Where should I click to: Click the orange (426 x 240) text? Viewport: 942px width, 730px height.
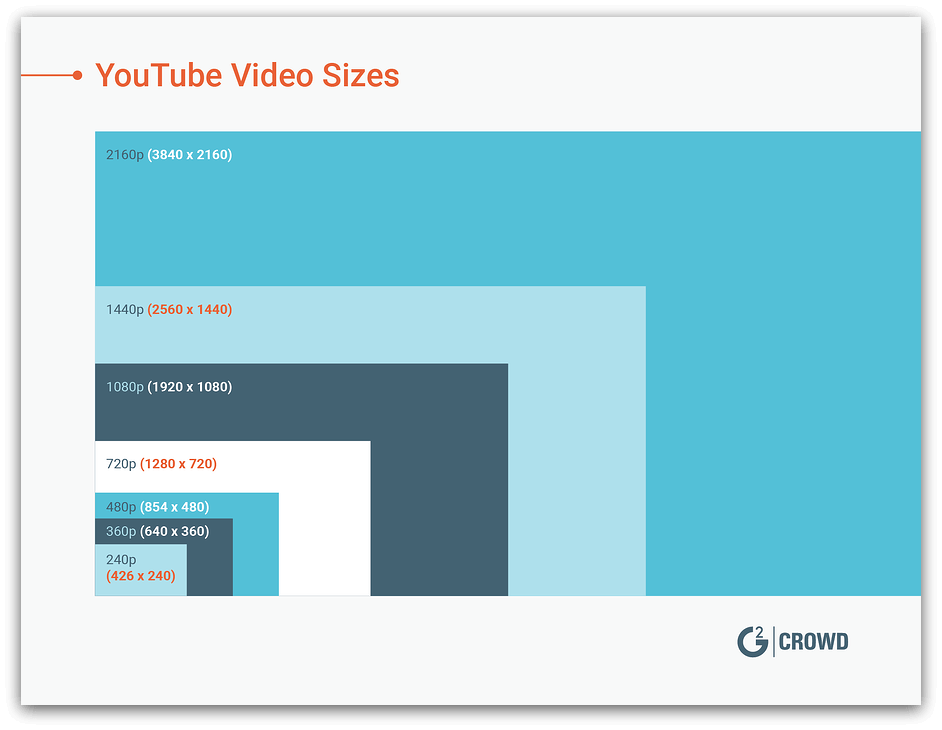(x=140, y=576)
